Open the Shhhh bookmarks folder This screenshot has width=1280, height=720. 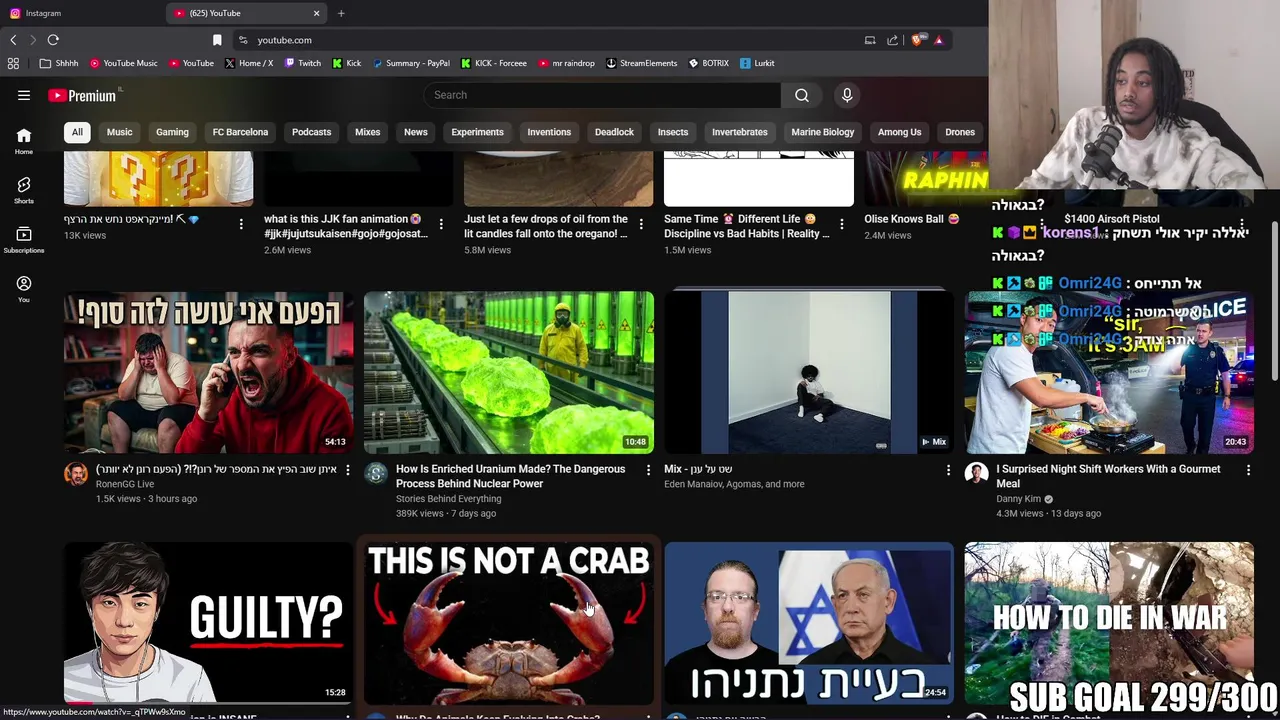point(59,63)
